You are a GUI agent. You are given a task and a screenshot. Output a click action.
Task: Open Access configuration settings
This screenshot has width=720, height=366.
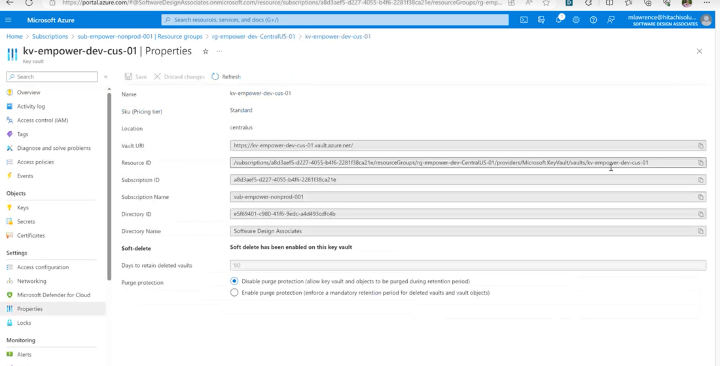tap(43, 267)
